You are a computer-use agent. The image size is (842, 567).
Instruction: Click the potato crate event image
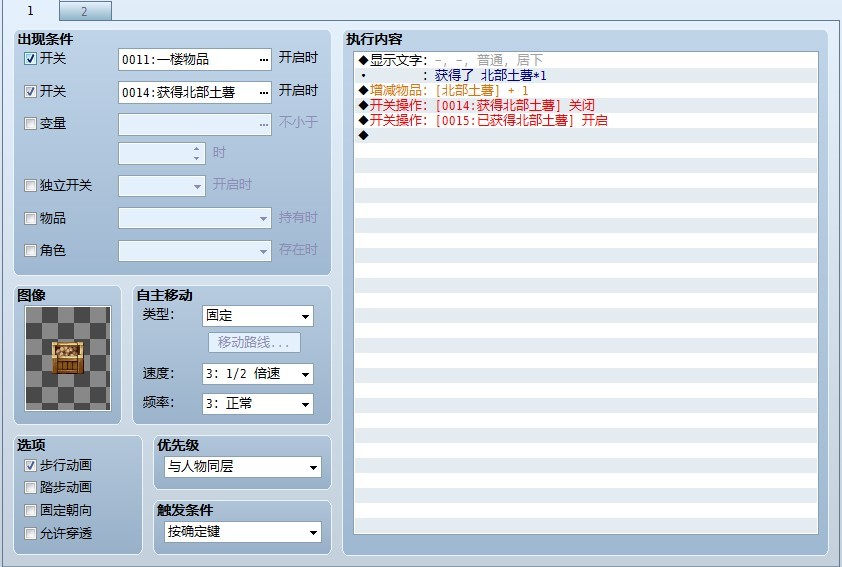tap(68, 358)
